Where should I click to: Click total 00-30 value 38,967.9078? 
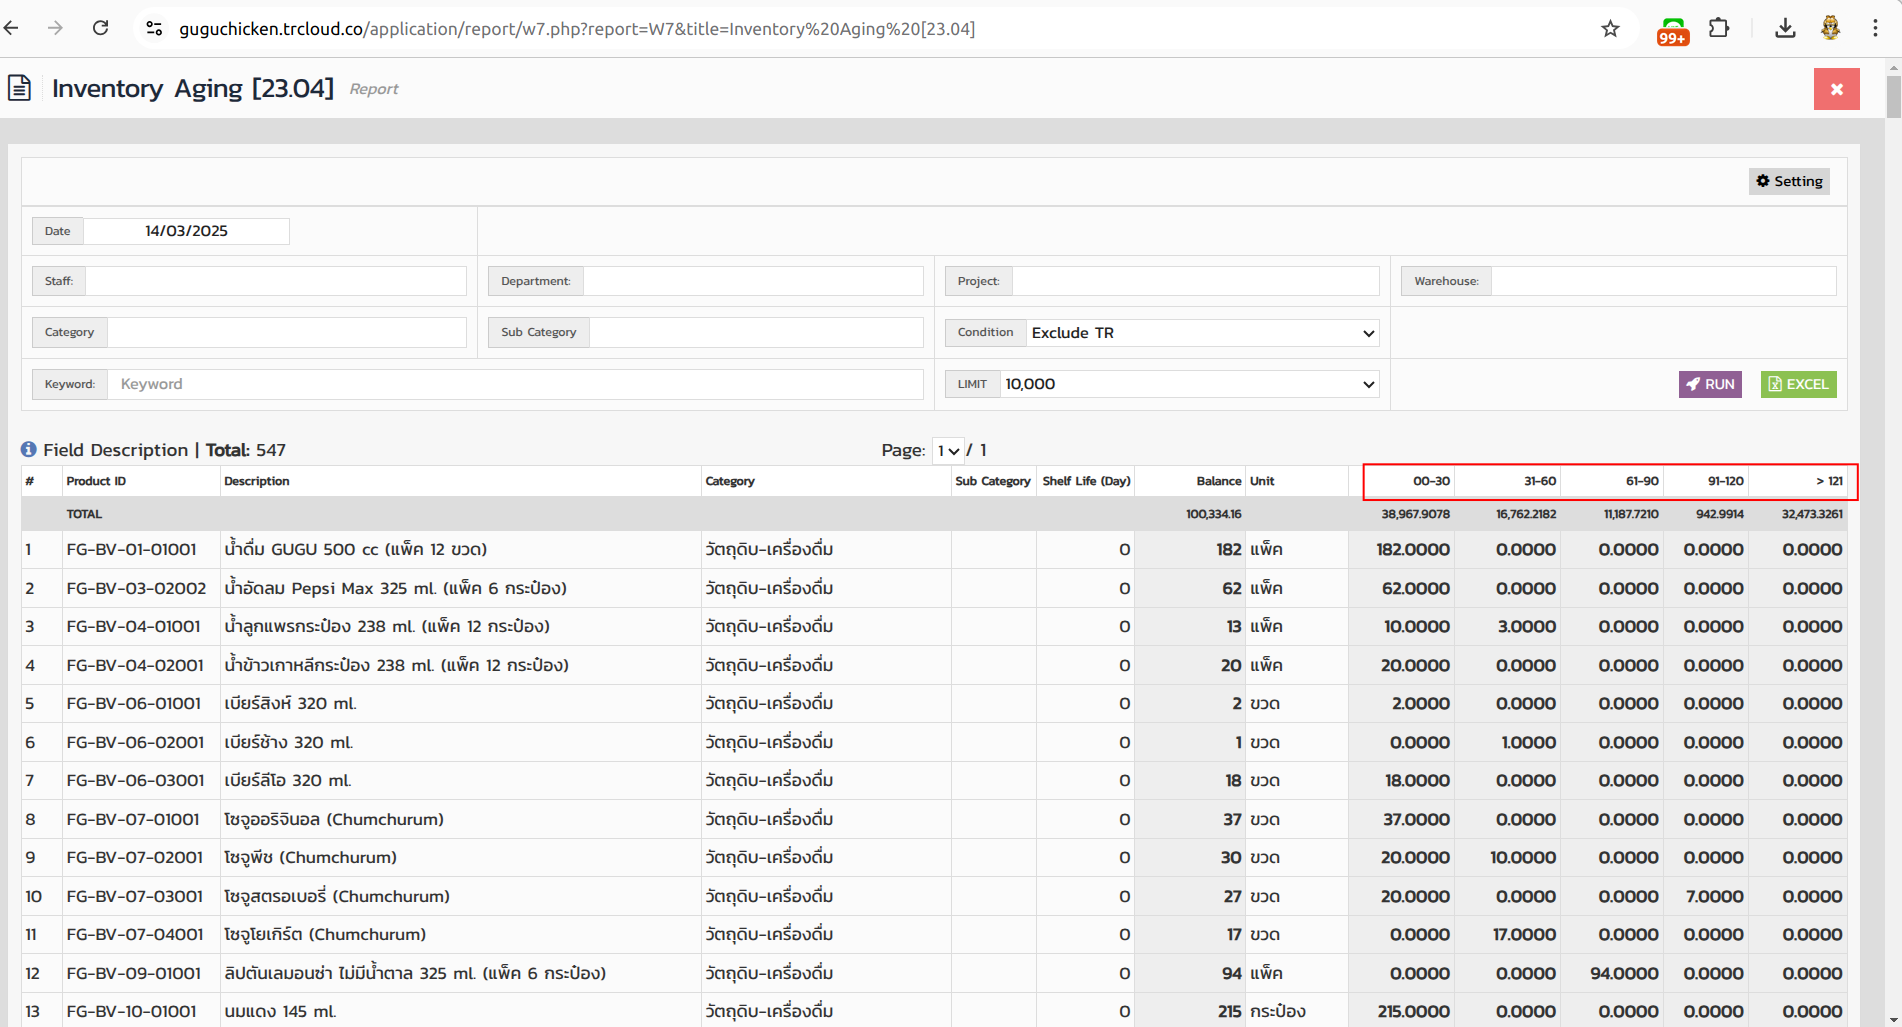(1416, 514)
